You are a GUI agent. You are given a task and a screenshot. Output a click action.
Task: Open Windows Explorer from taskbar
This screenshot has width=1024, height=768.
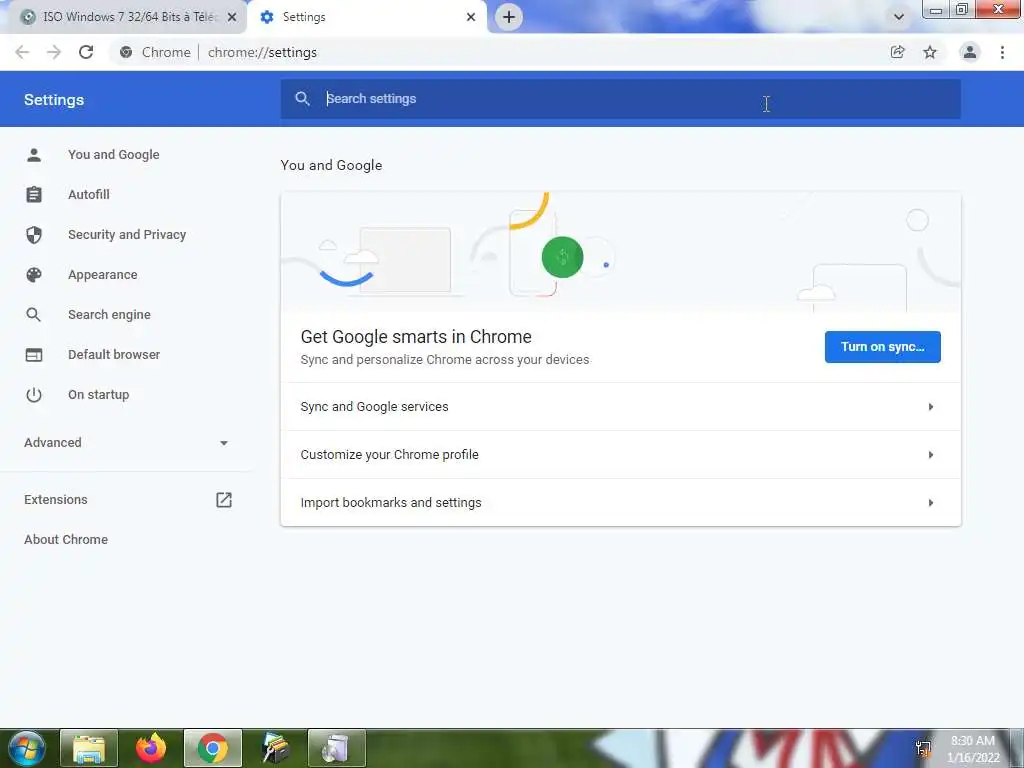[89, 748]
